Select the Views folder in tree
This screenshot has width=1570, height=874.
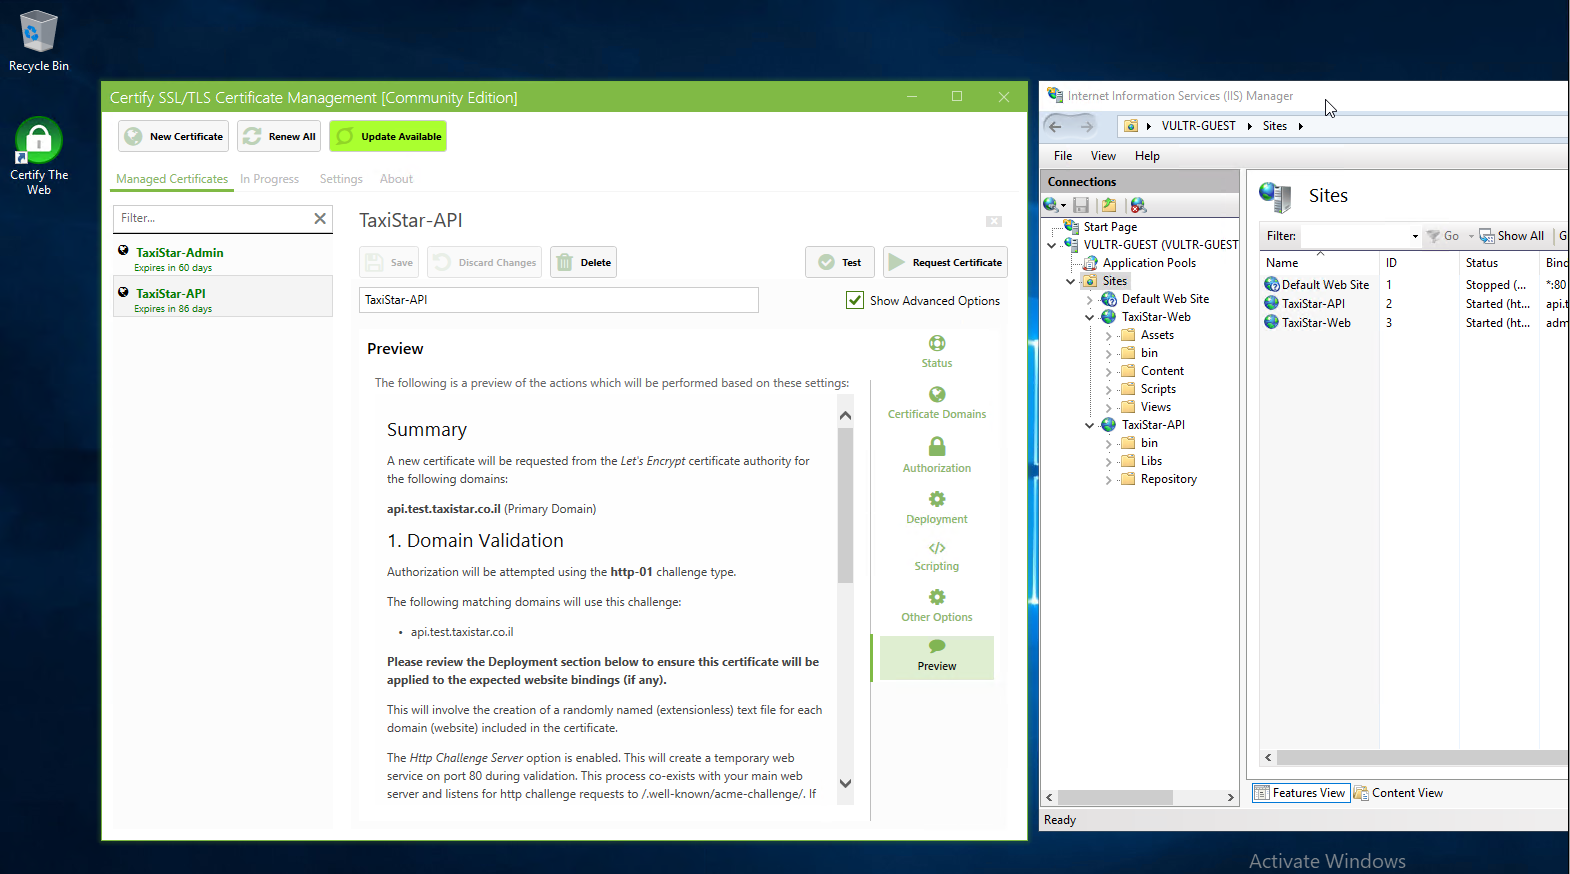1155,407
